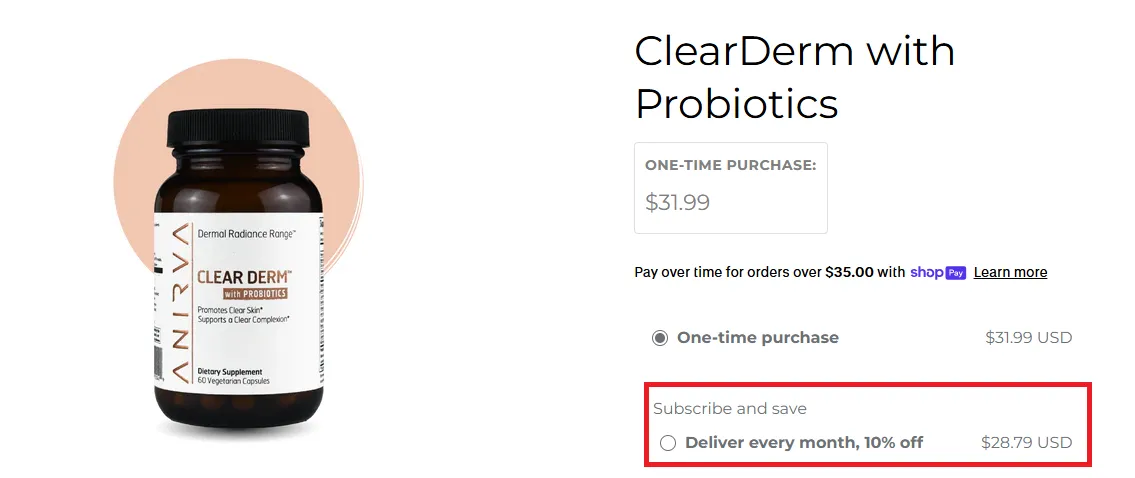The height and width of the screenshot is (478, 1135).
Task: Click the black bottle cap in image
Action: (x=238, y=127)
